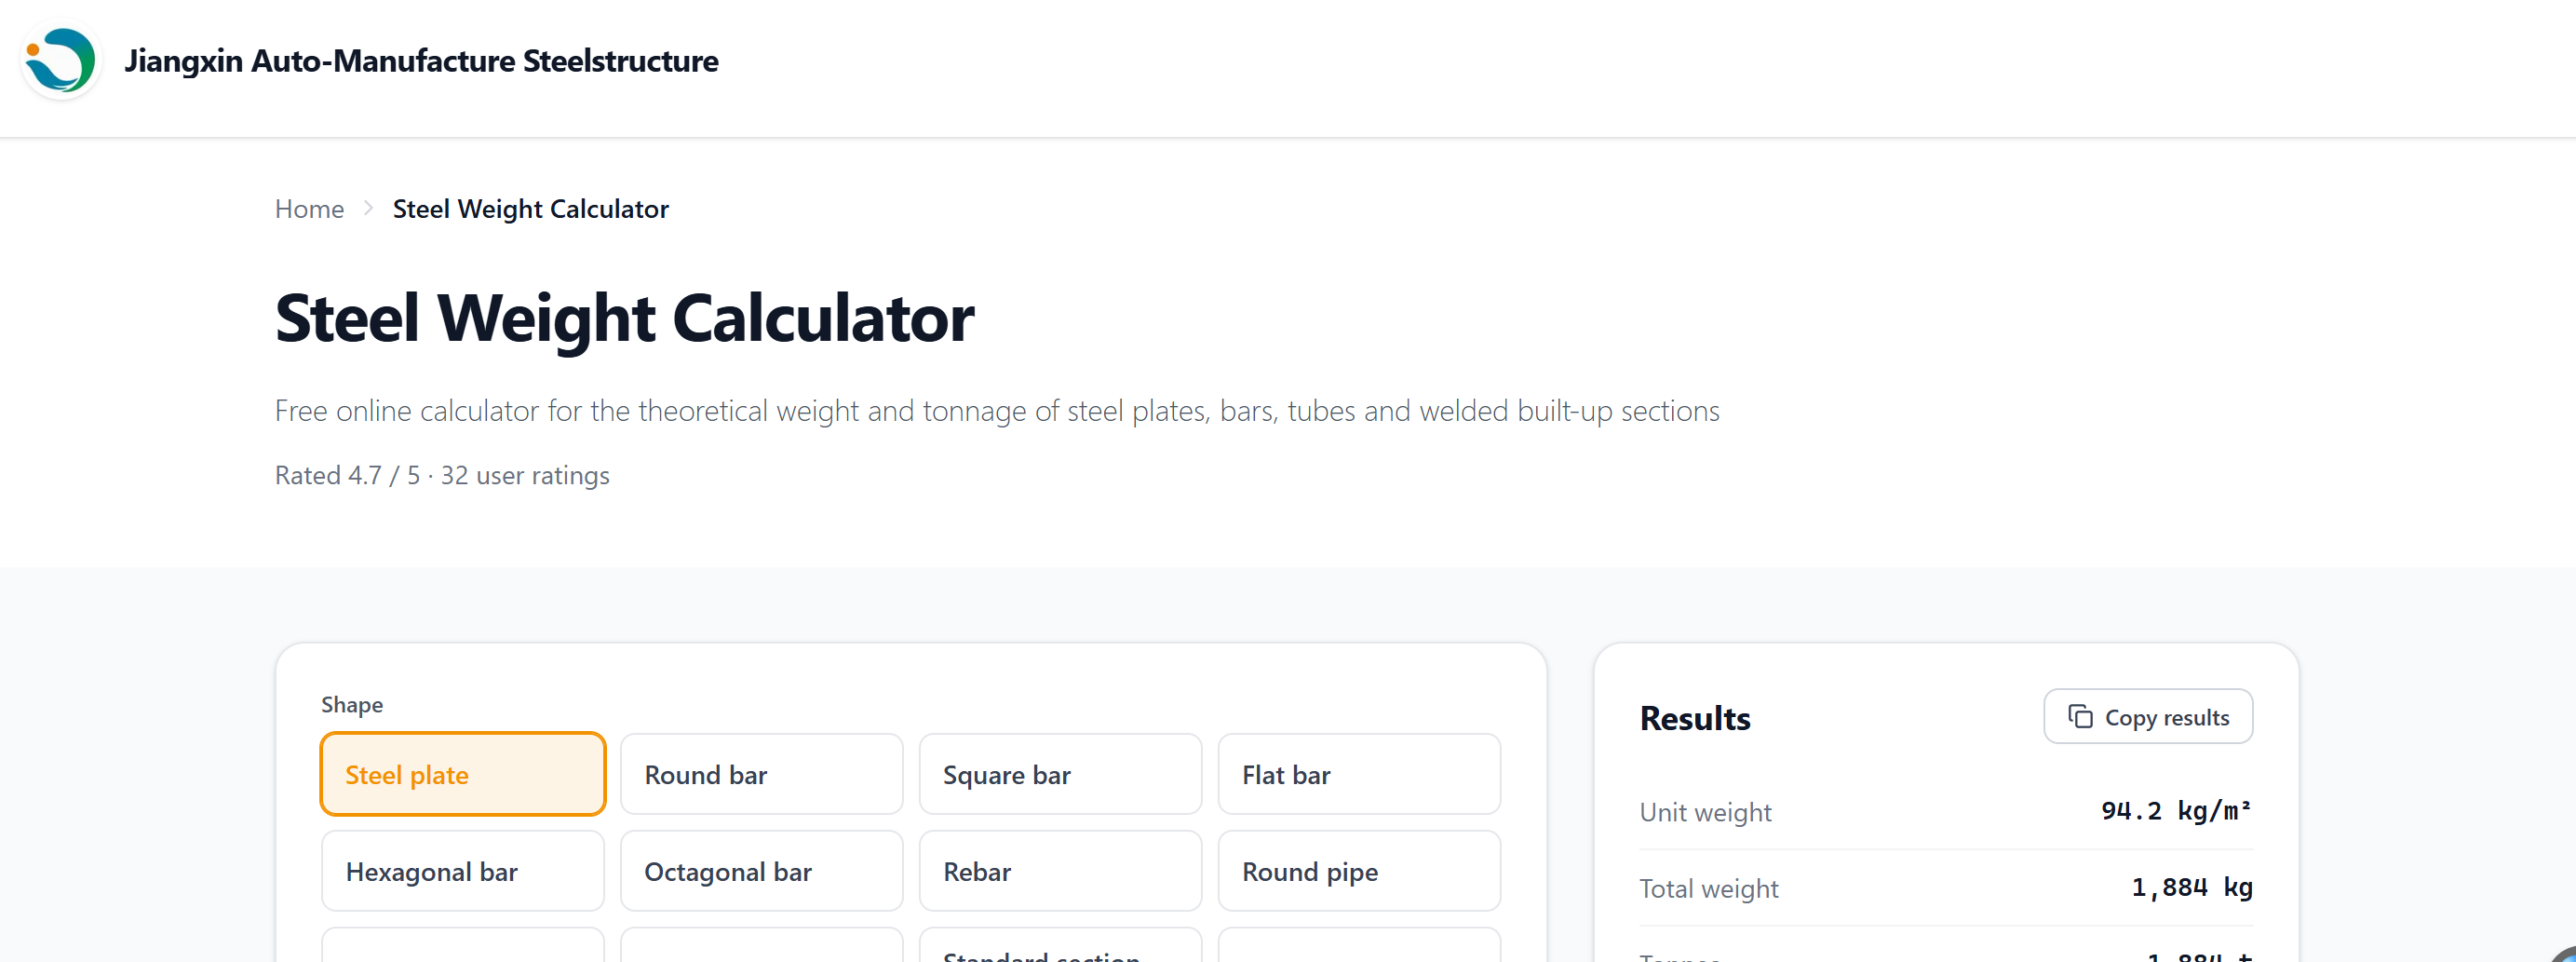Choose the Round bar shape
The image size is (2576, 962).
[x=761, y=774]
